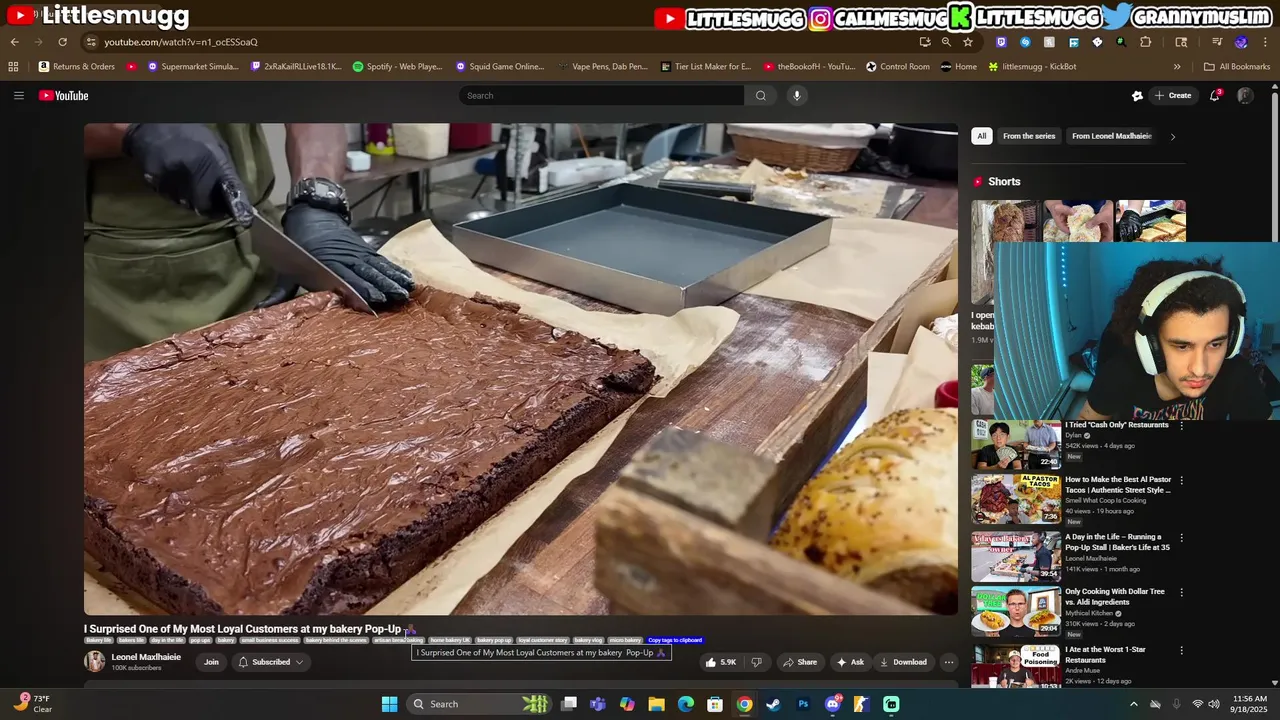
Task: Click the video player to pause
Action: [x=521, y=369]
